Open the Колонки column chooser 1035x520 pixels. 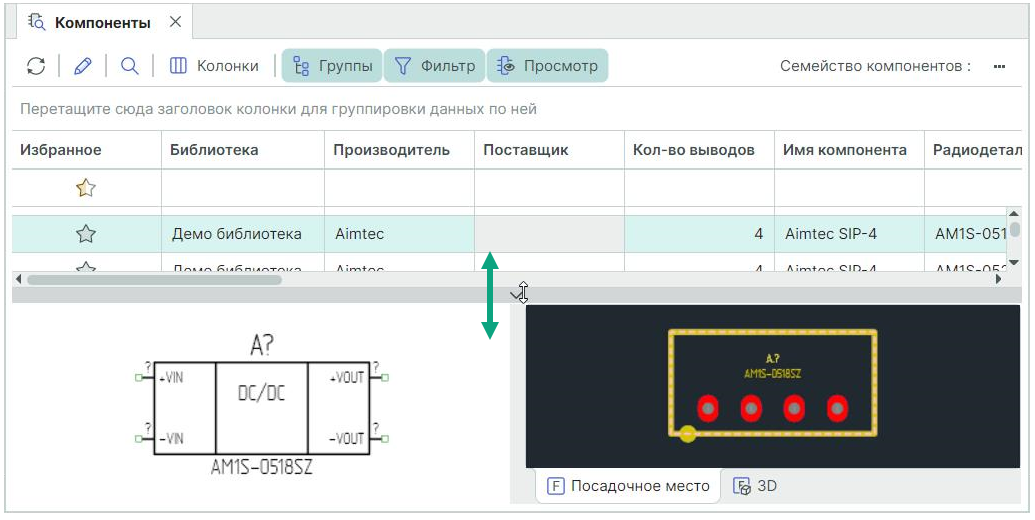(214, 66)
